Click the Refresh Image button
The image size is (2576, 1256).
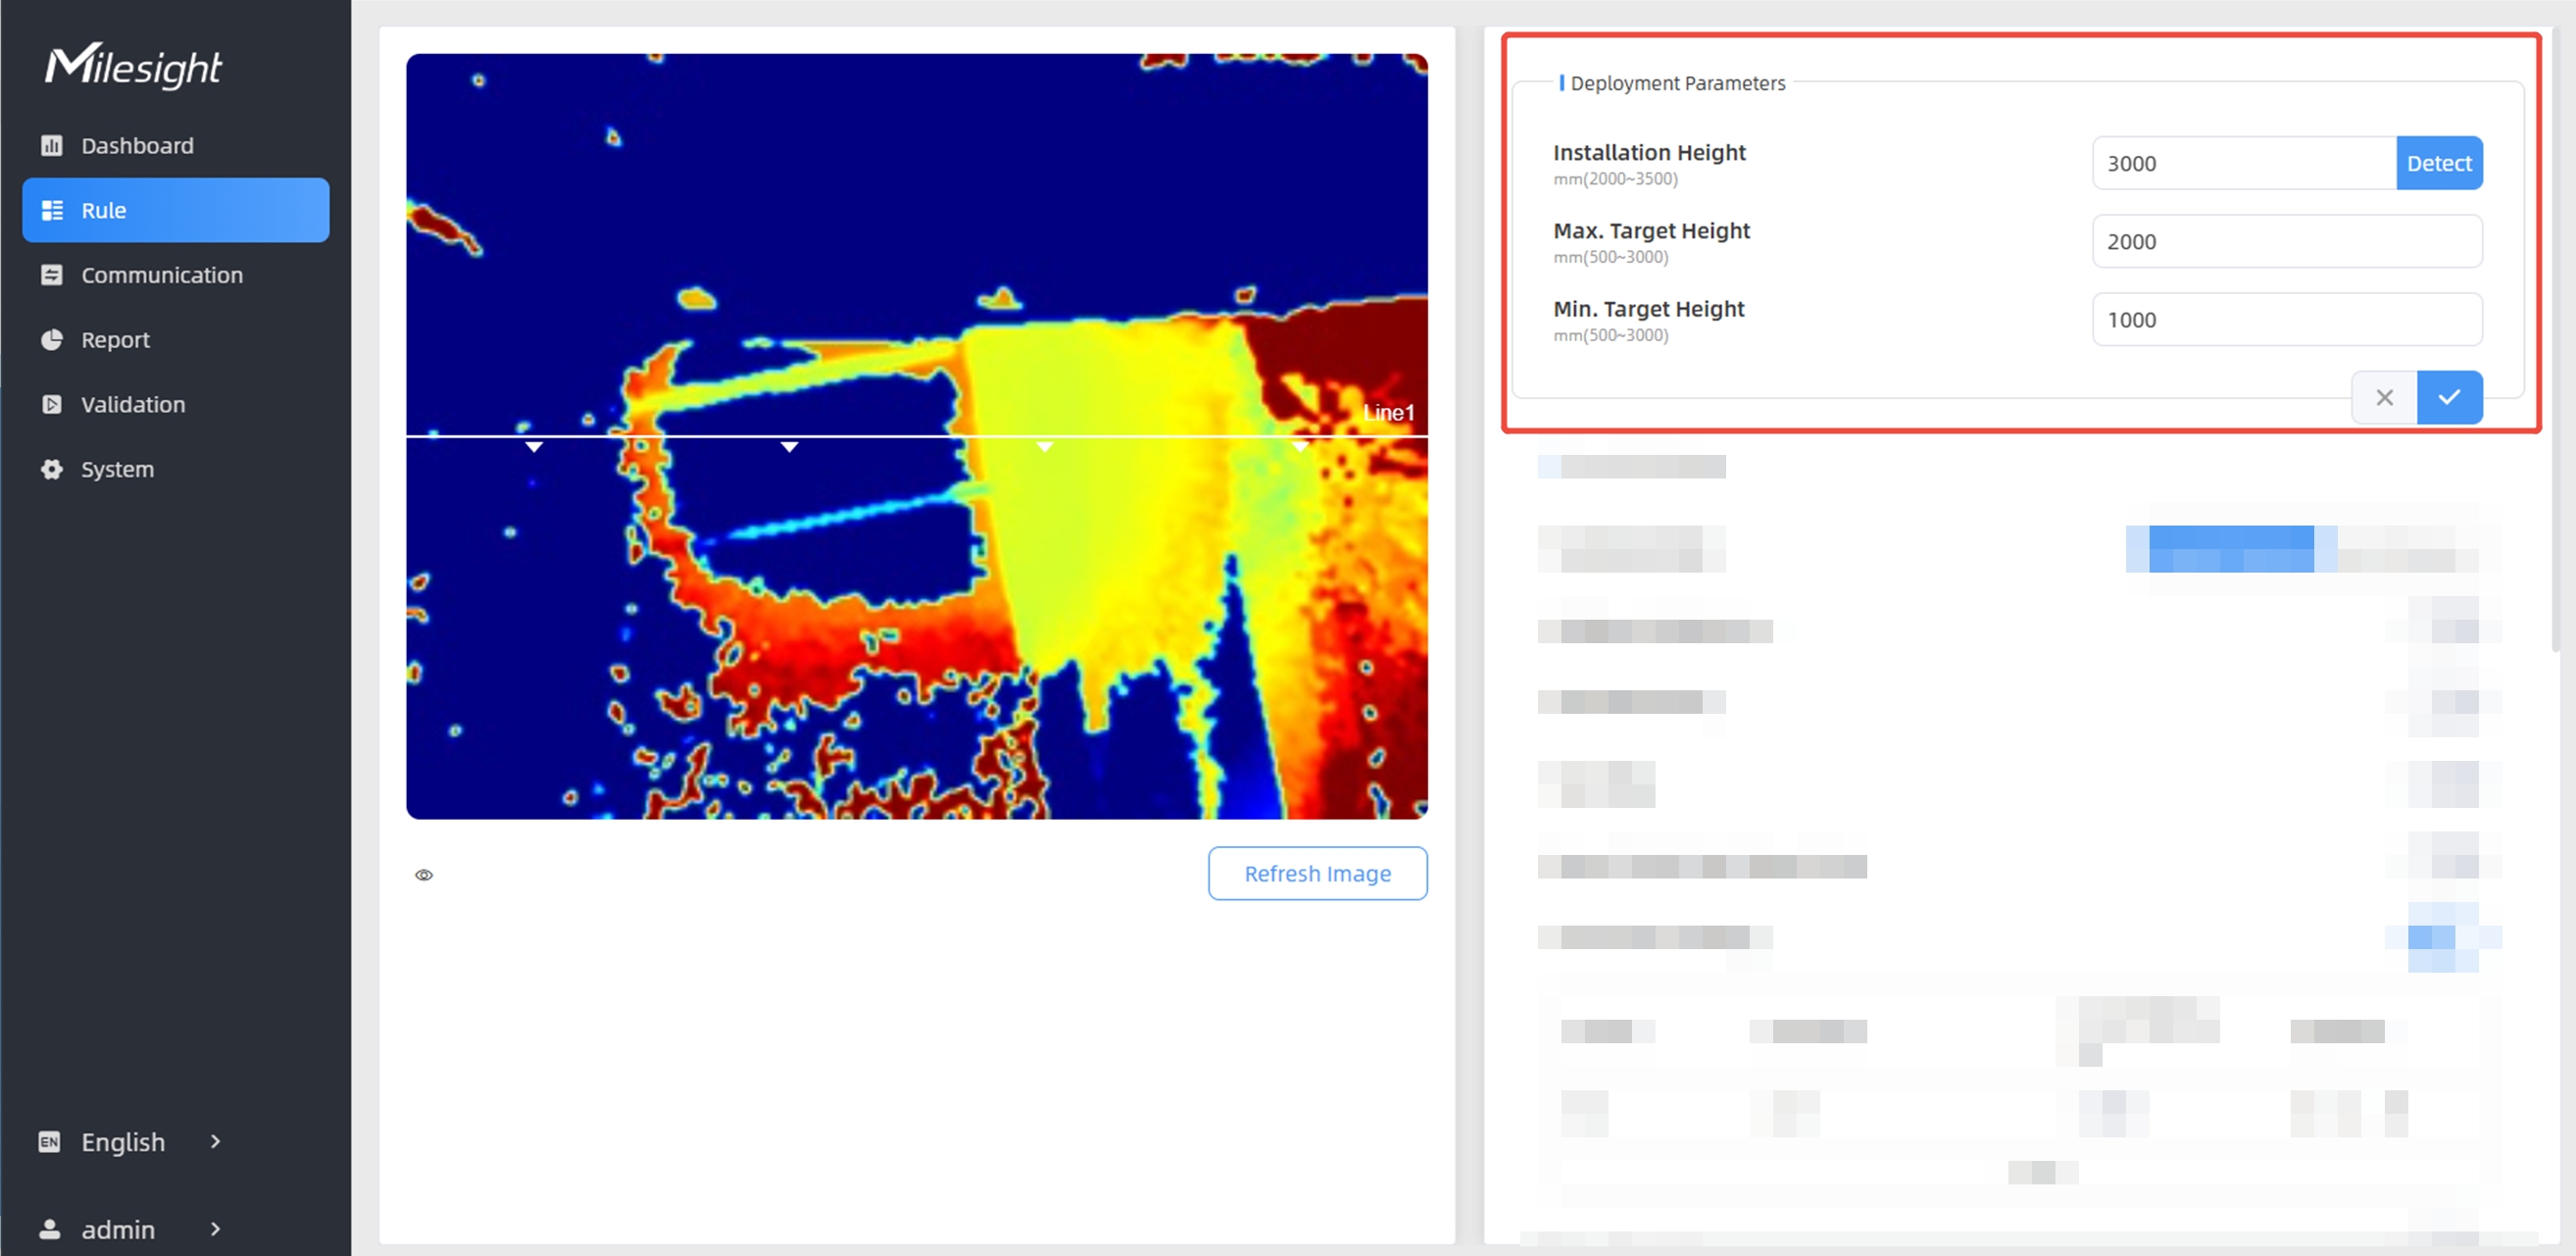1317,873
